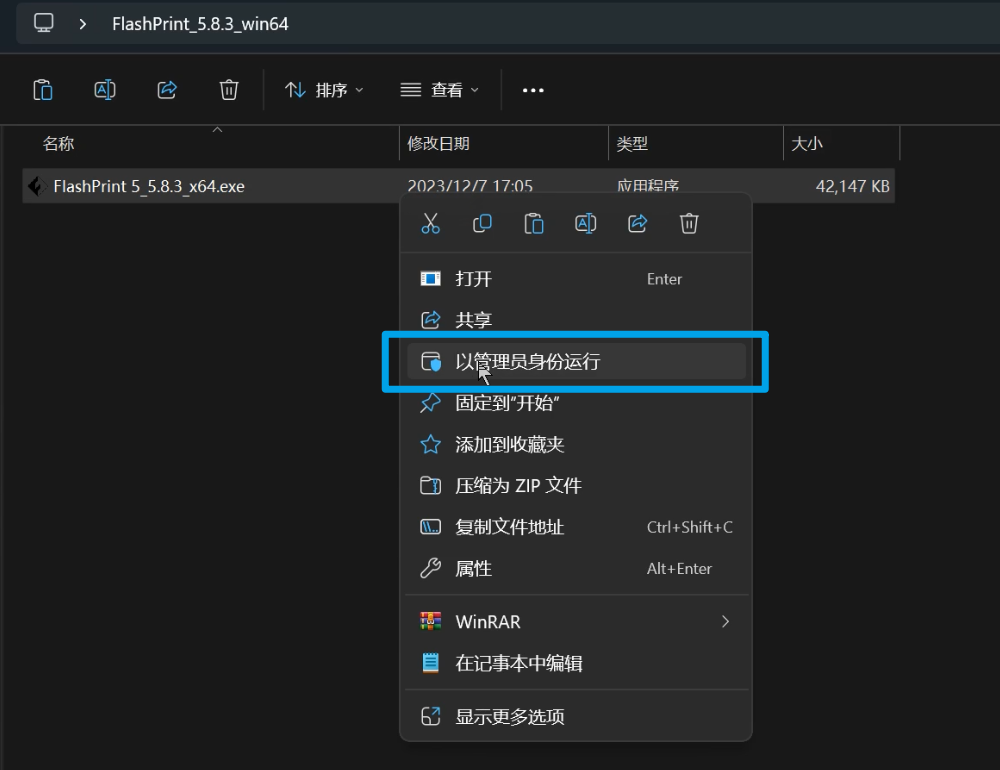1000x770 pixels.
Task: Sort by 名称 column header
Action: [x=59, y=144]
